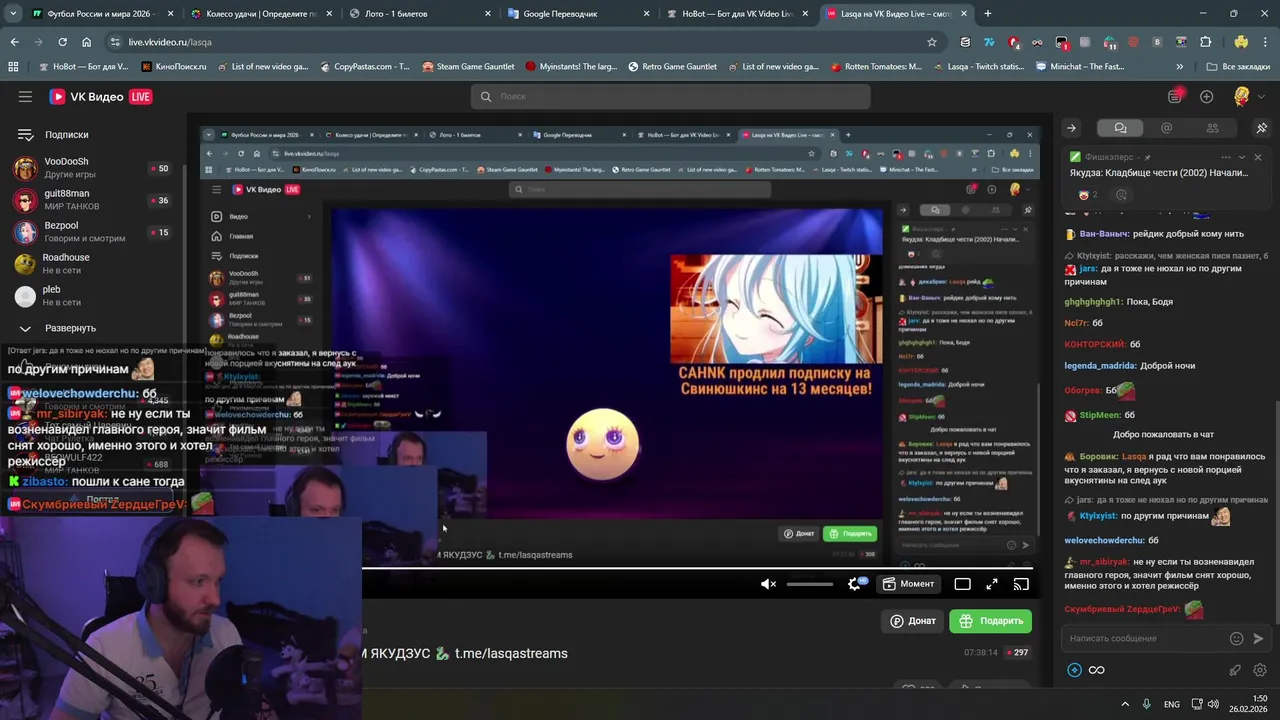Collapse the chat panel with arrow icon
This screenshot has height=720, width=1280.
click(x=1071, y=128)
